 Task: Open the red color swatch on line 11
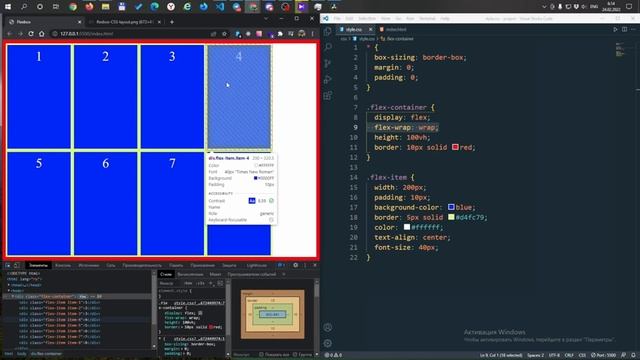(455, 147)
